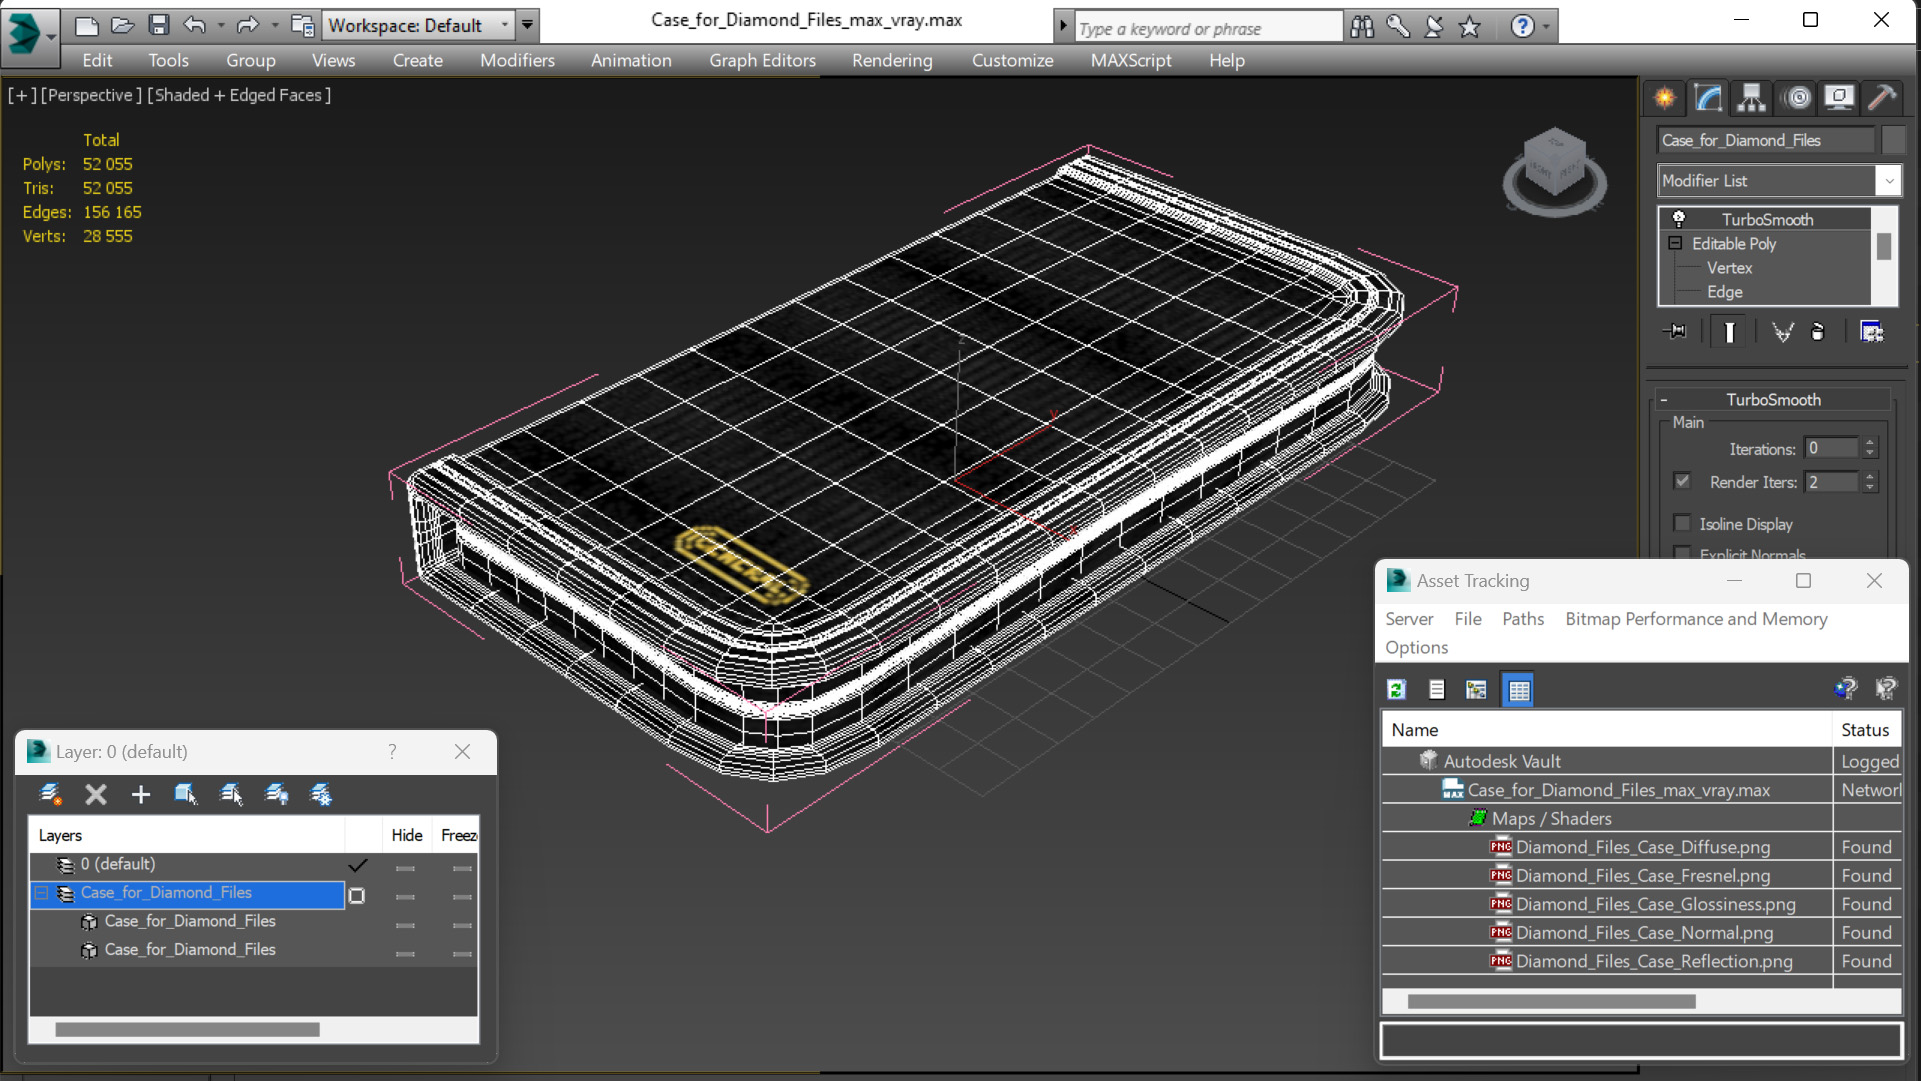
Task: Click Delete layer X icon
Action: click(x=96, y=794)
